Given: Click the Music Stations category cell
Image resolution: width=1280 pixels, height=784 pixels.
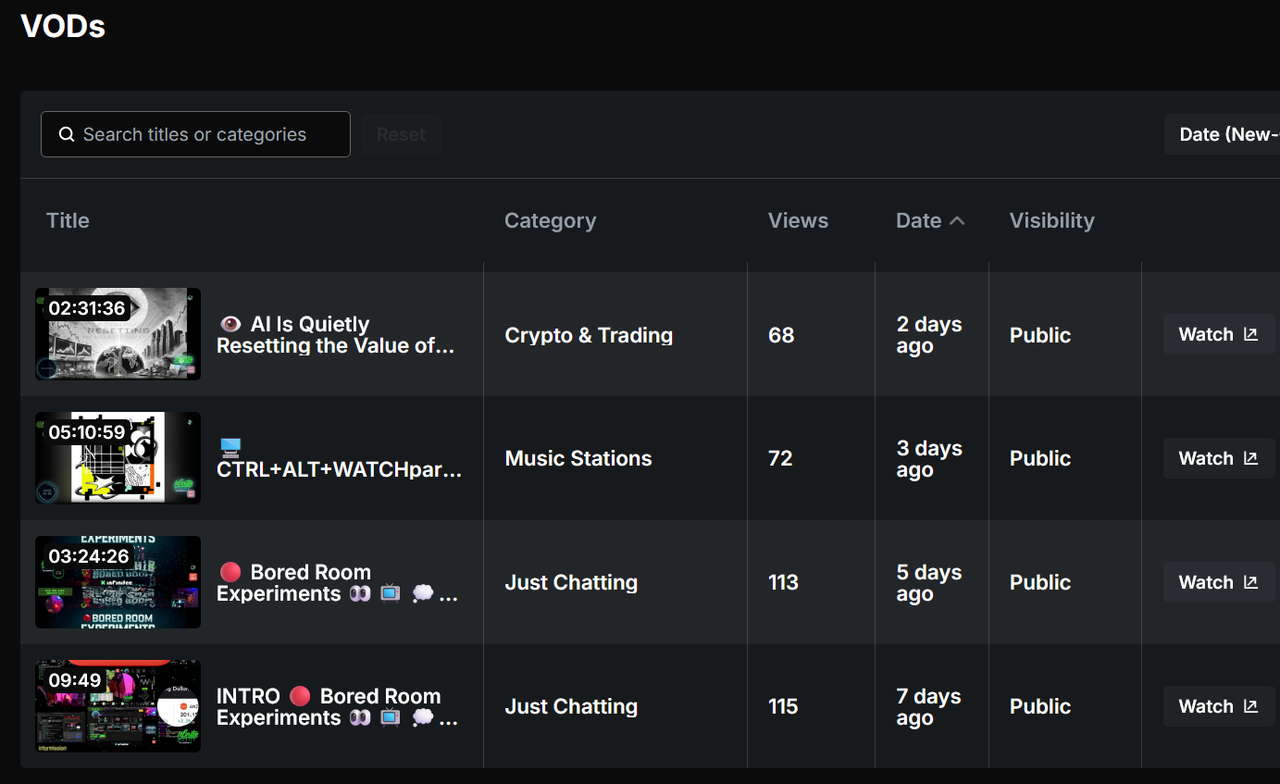Looking at the screenshot, I should coord(578,458).
